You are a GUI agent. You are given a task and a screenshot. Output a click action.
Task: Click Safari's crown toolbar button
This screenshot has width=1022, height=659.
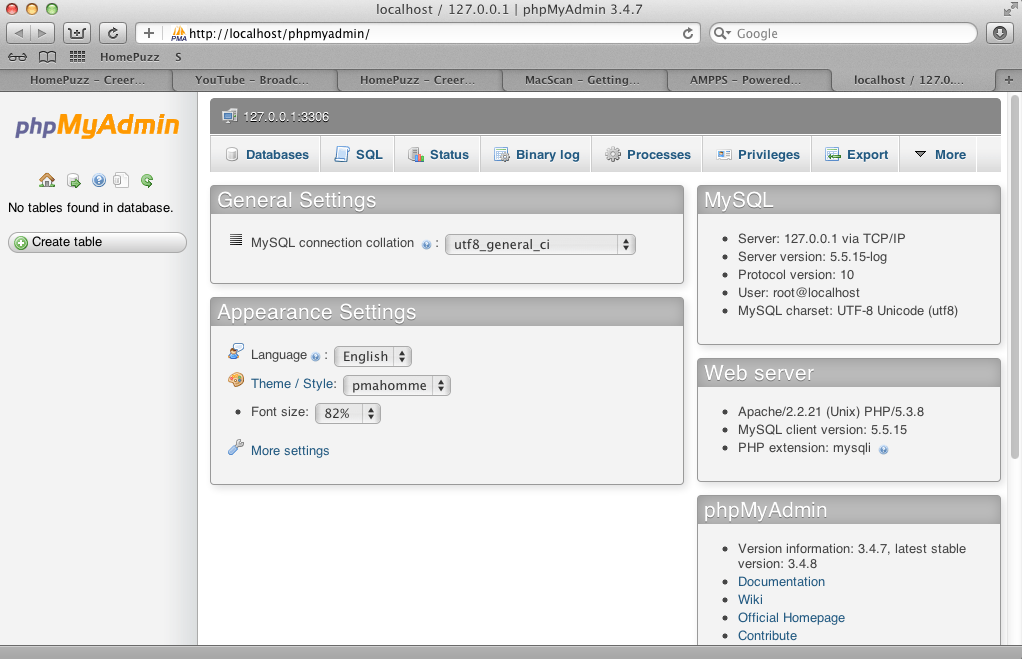click(x=77, y=33)
